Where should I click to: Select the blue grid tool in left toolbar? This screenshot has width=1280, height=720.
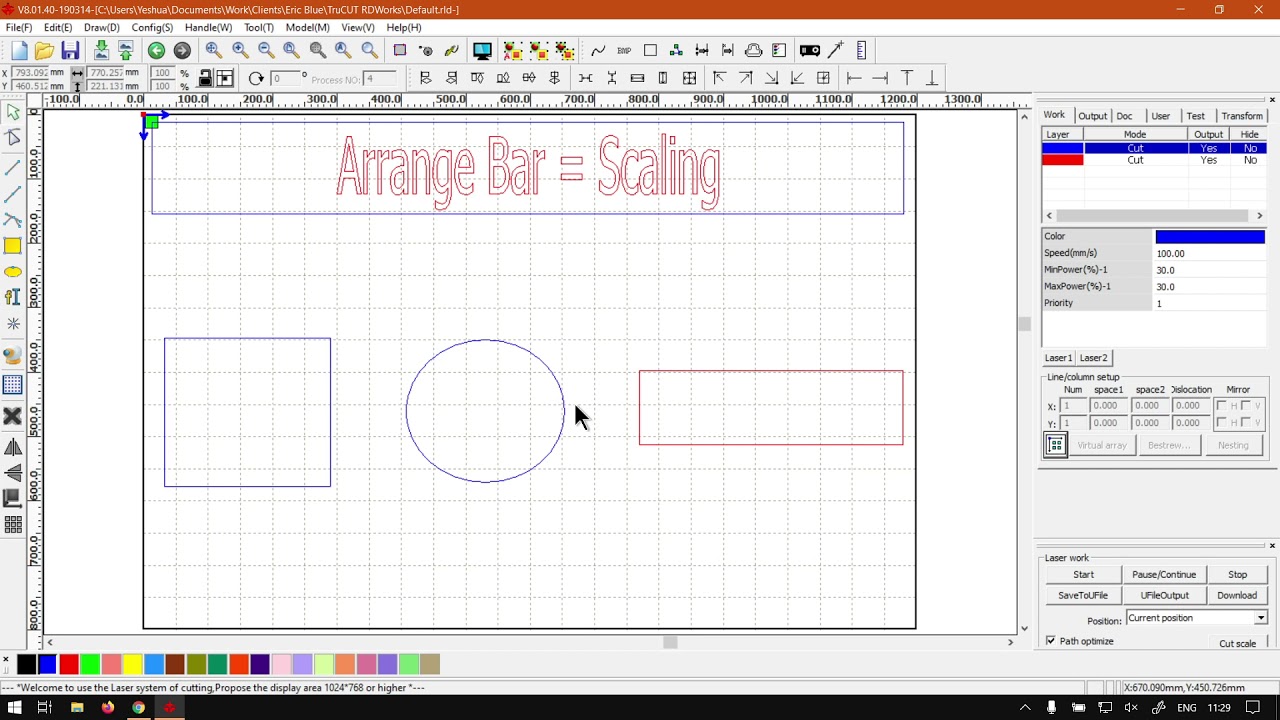coord(13,385)
